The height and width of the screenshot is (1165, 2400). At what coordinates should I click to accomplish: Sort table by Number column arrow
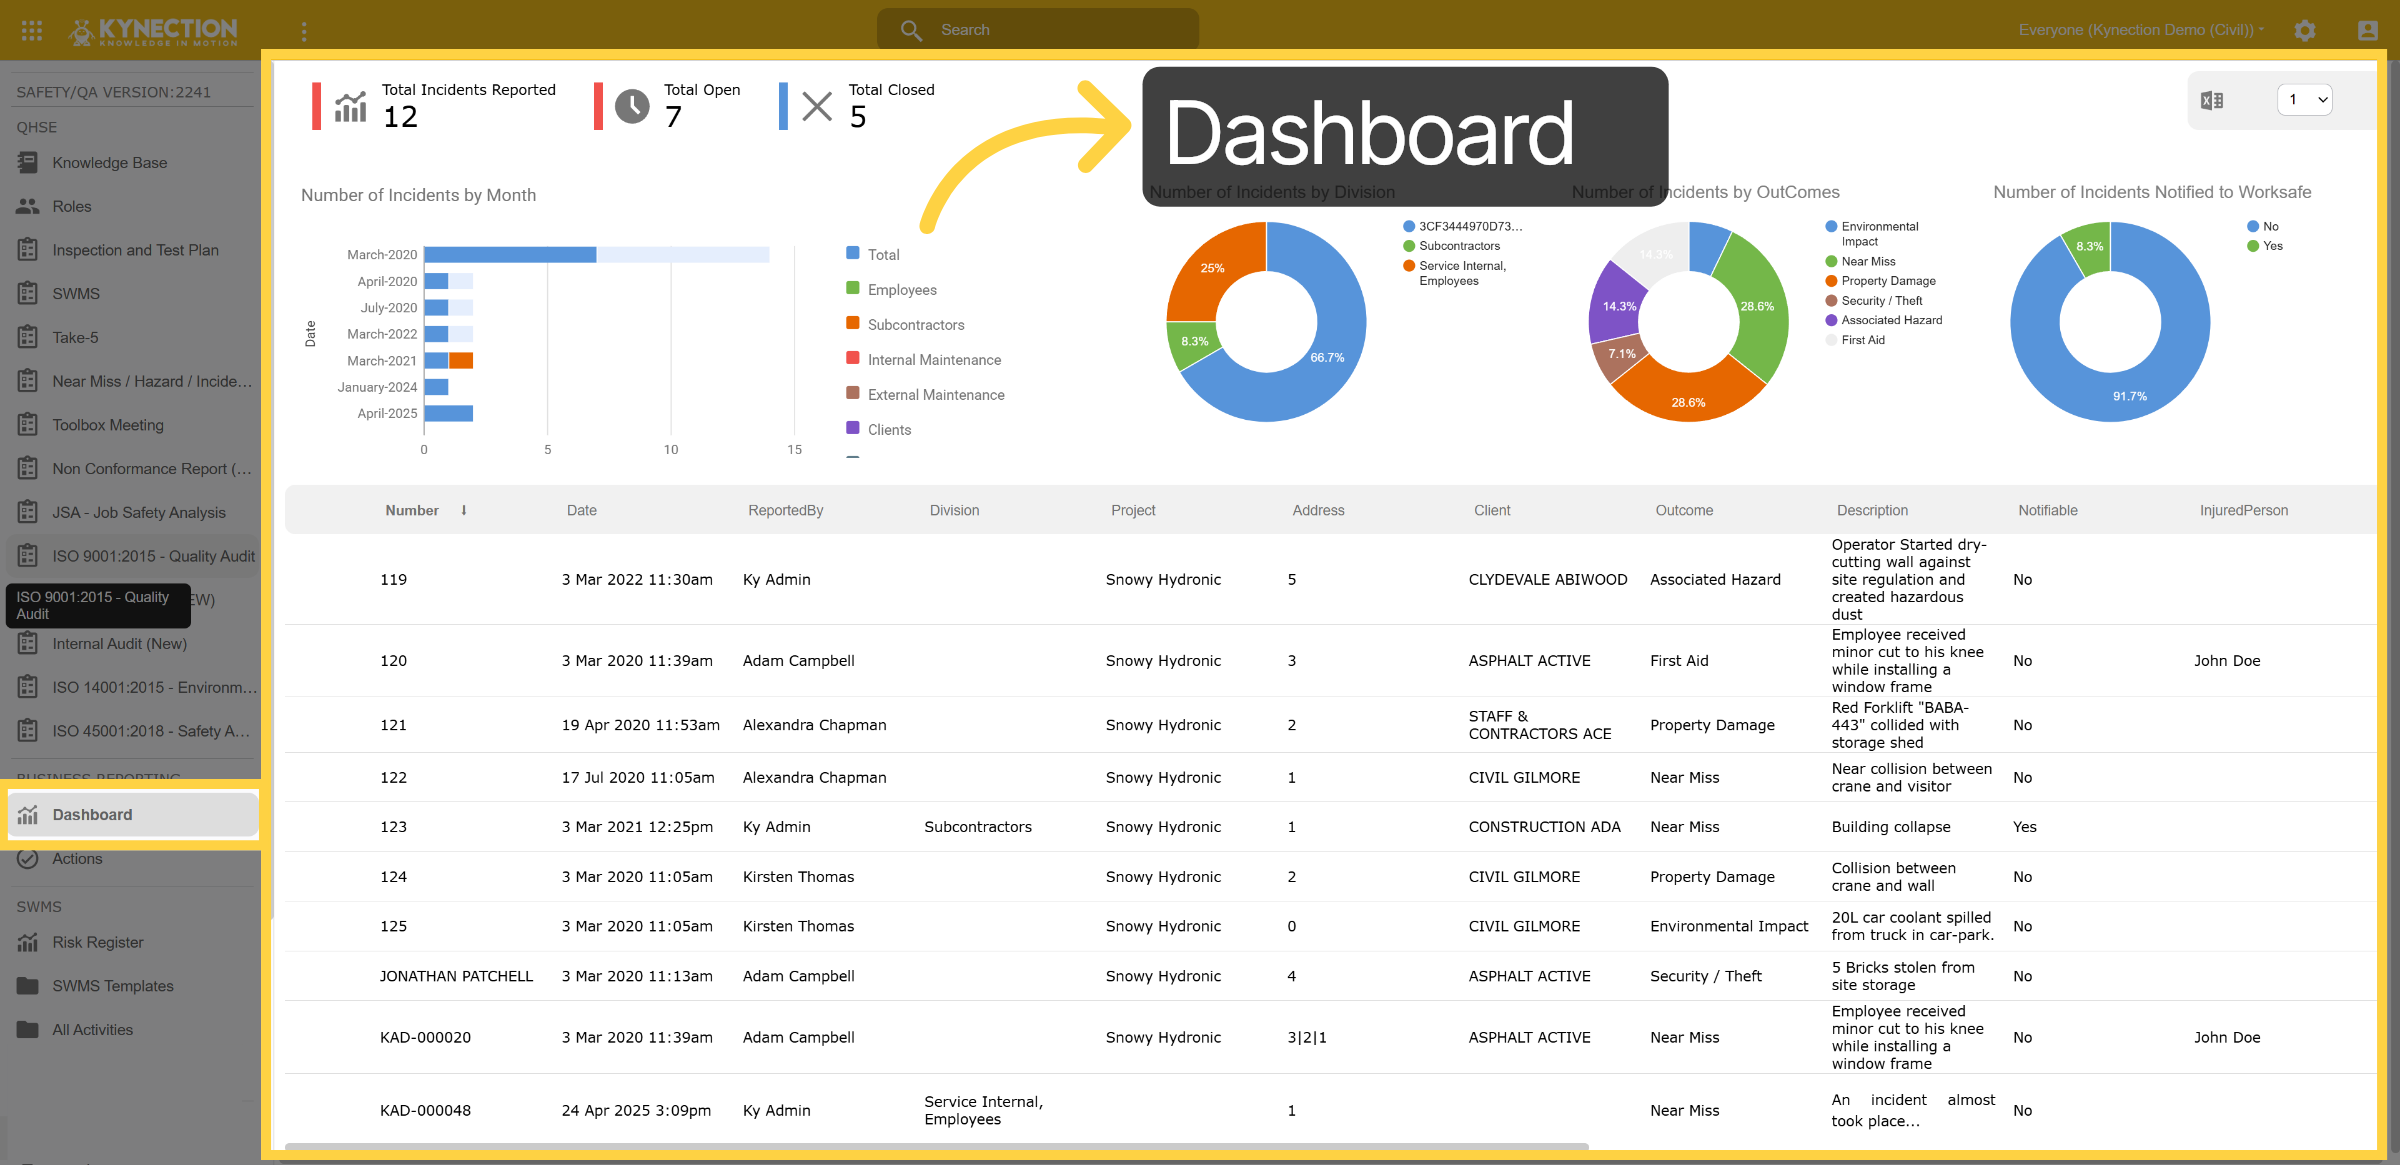[464, 510]
